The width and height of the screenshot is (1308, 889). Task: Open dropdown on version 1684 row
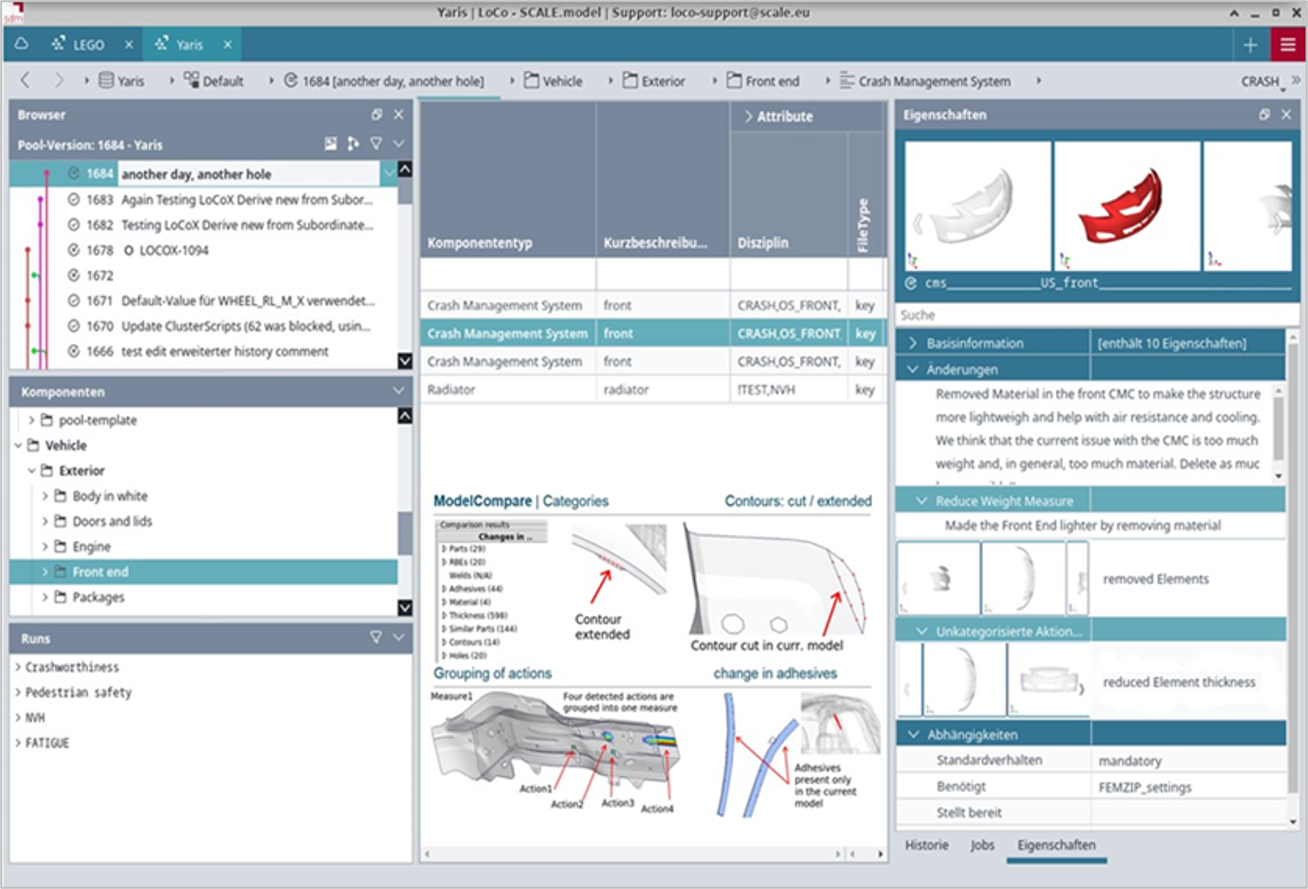point(388,174)
